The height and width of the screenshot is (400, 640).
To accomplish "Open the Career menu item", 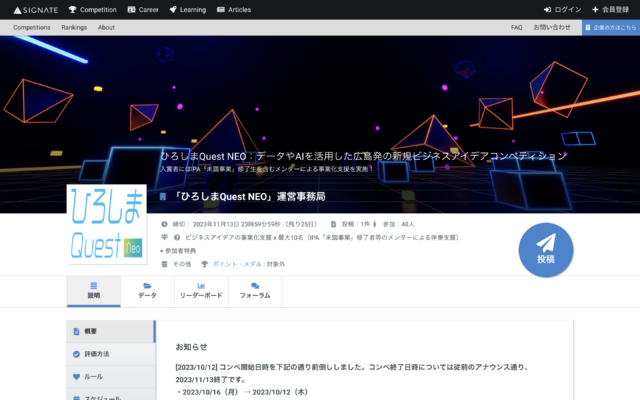I will coord(143,10).
